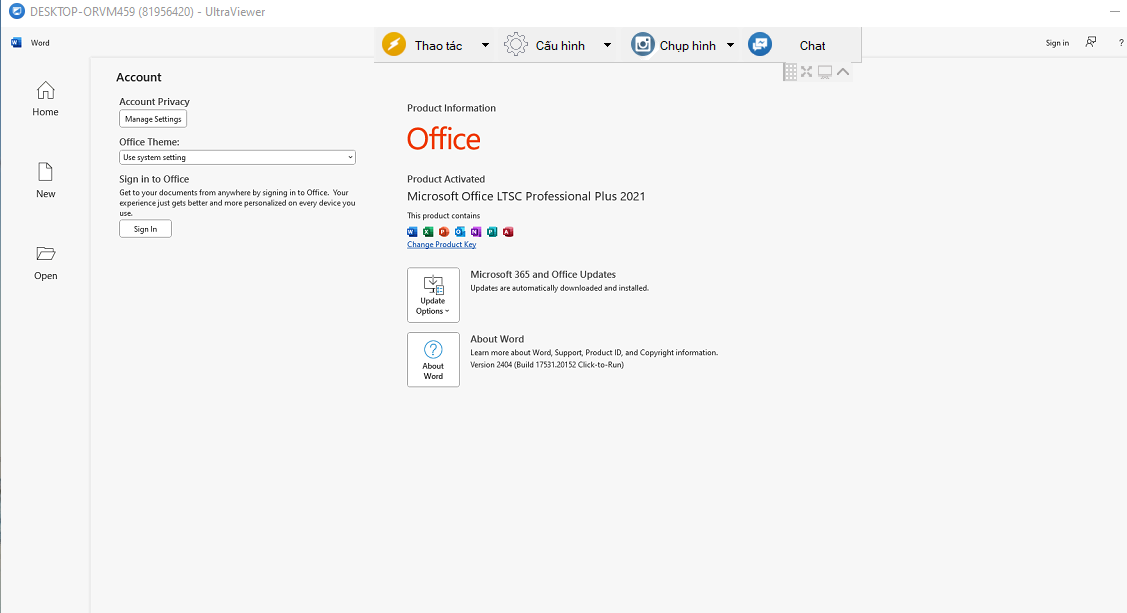Image resolution: width=1127 pixels, height=613 pixels.
Task: Click the Cấu hình menu label
Action: coord(560,45)
